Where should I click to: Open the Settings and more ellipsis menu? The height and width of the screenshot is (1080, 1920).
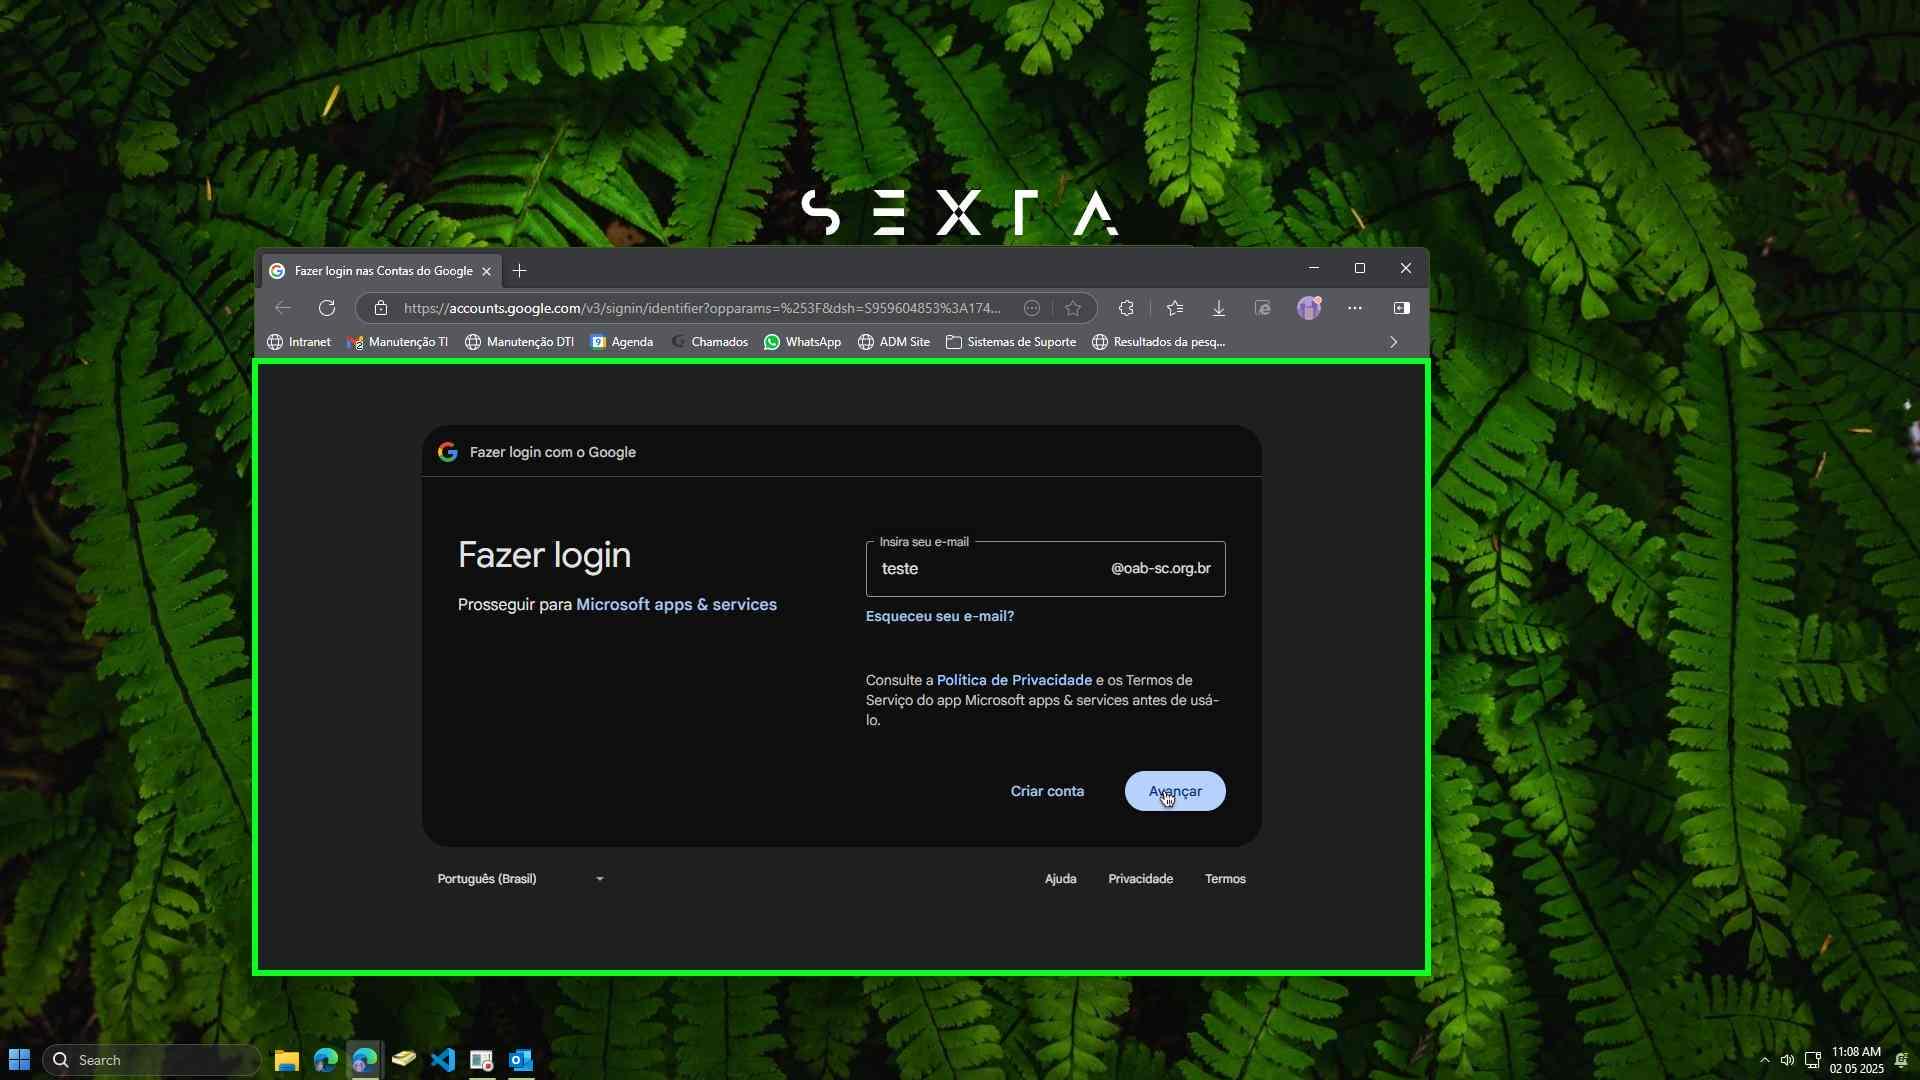point(1355,308)
